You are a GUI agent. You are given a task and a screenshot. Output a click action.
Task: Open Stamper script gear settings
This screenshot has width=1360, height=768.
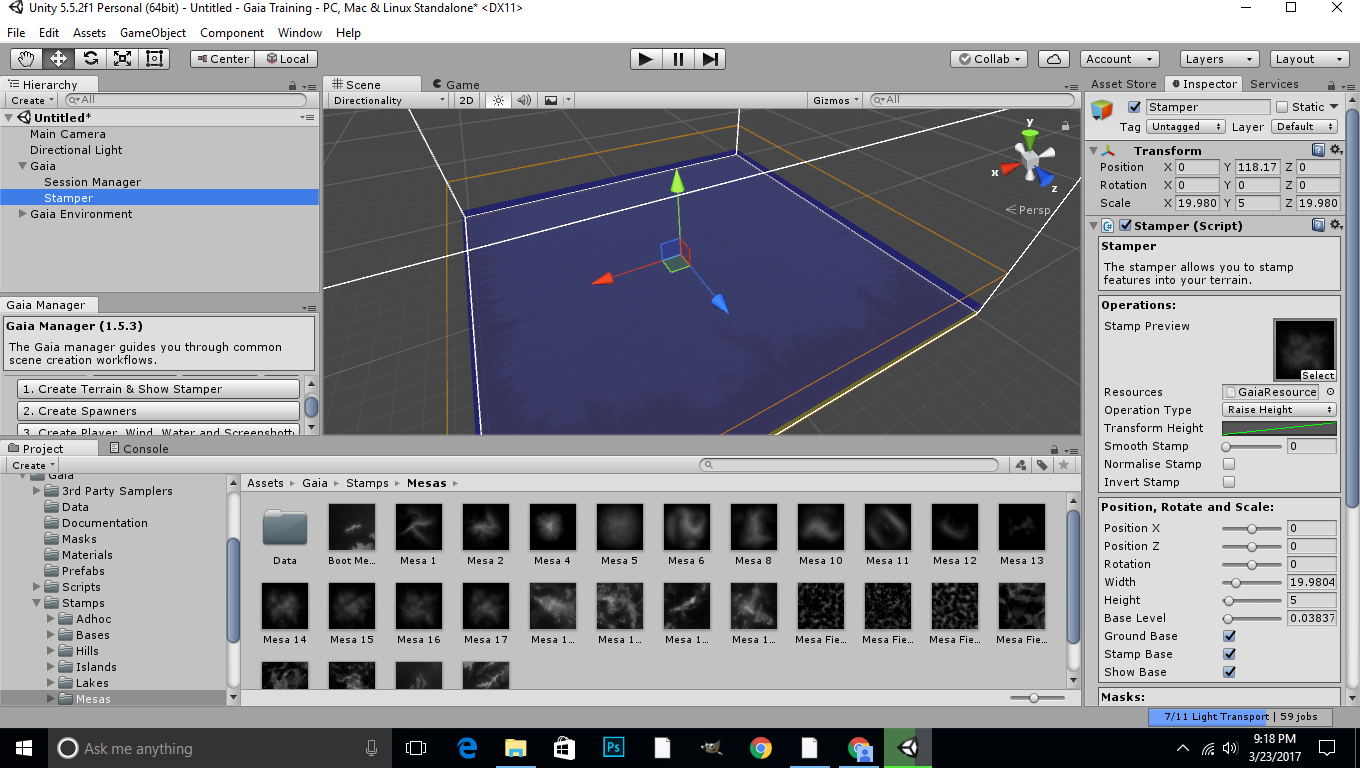[x=1334, y=226]
